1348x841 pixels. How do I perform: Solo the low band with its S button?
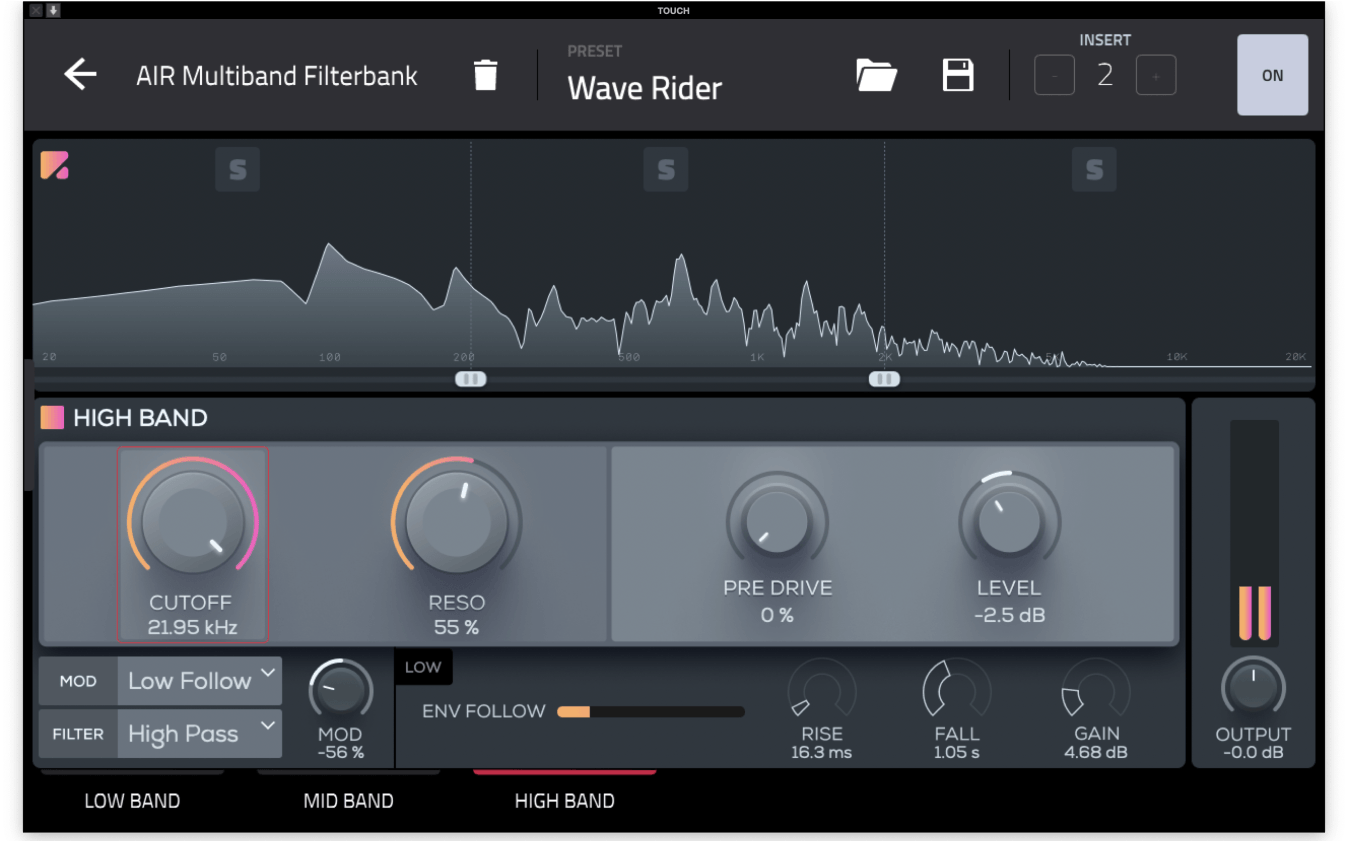pos(237,169)
